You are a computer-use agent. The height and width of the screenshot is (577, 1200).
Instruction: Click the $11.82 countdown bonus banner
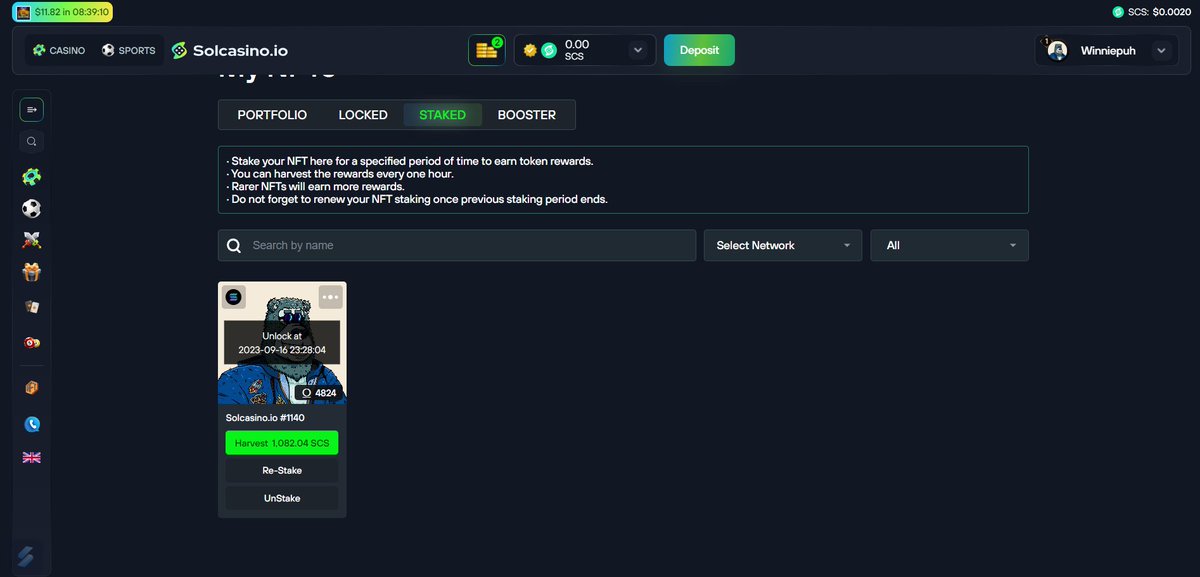(62, 12)
